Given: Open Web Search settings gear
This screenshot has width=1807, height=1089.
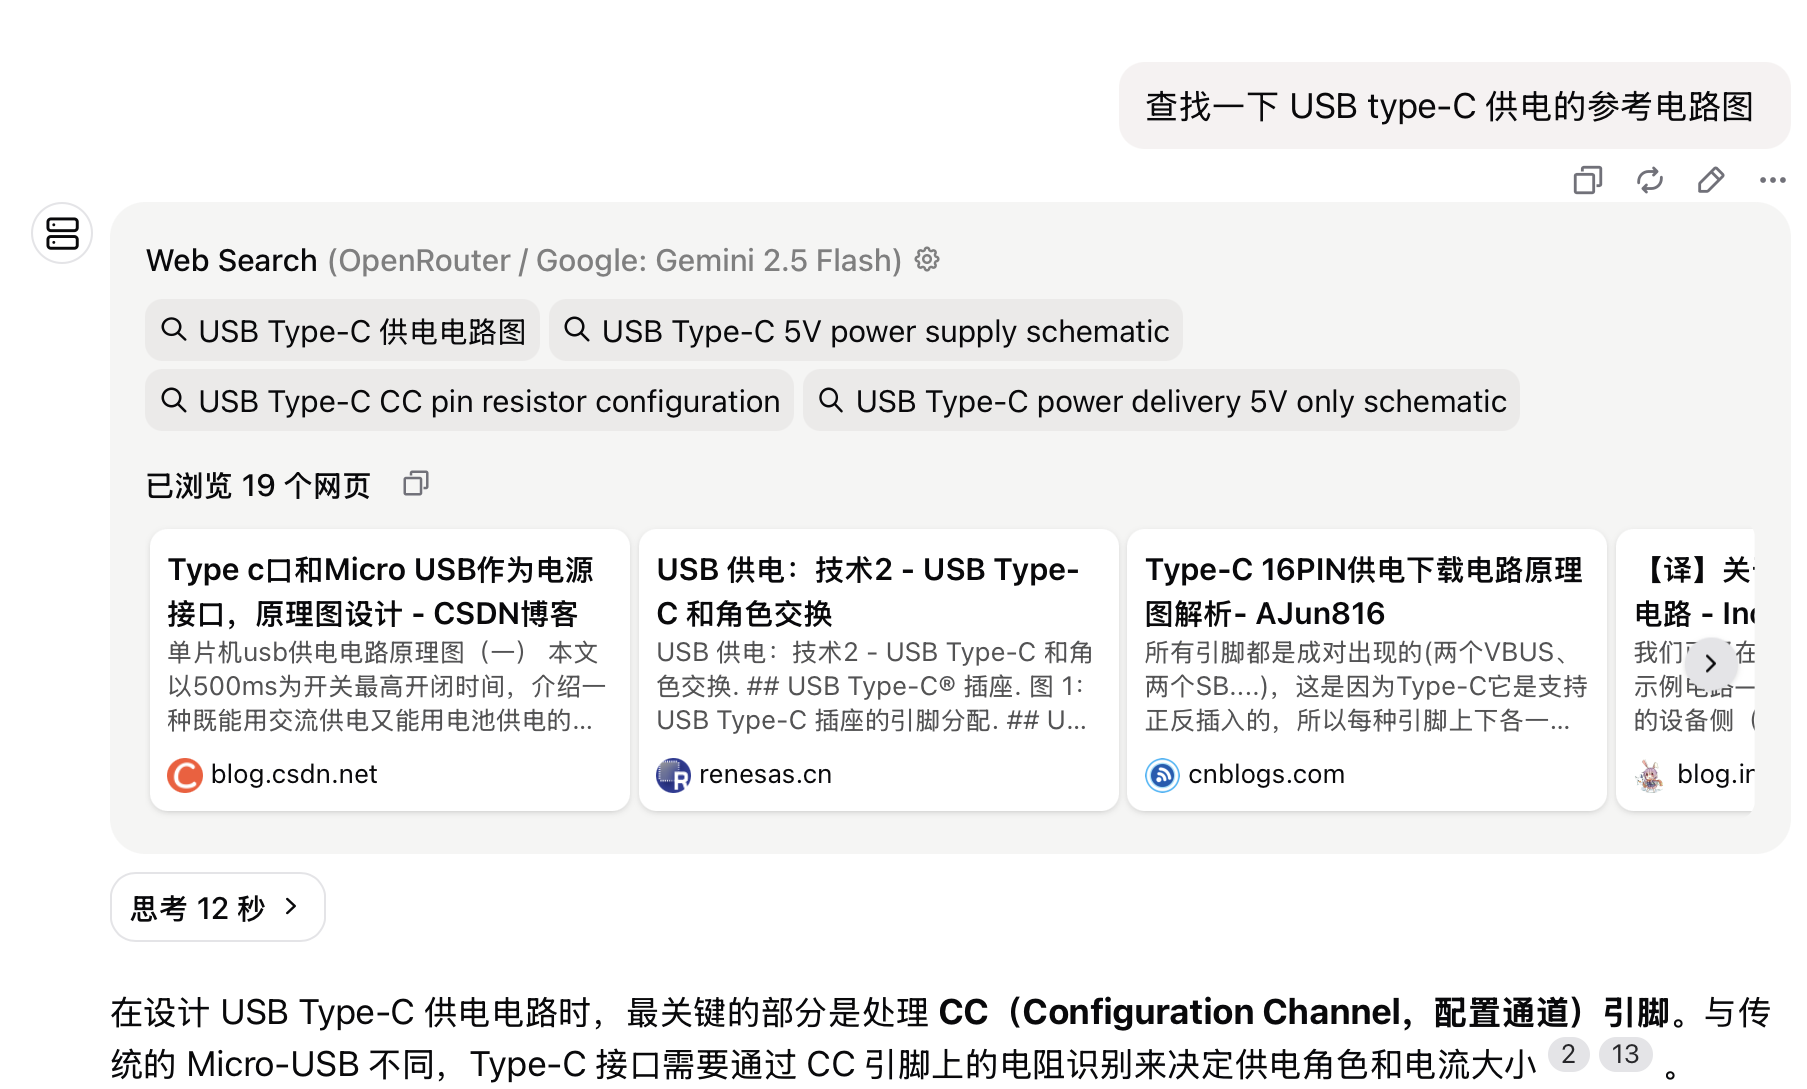Looking at the screenshot, I should pyautogui.click(x=928, y=260).
